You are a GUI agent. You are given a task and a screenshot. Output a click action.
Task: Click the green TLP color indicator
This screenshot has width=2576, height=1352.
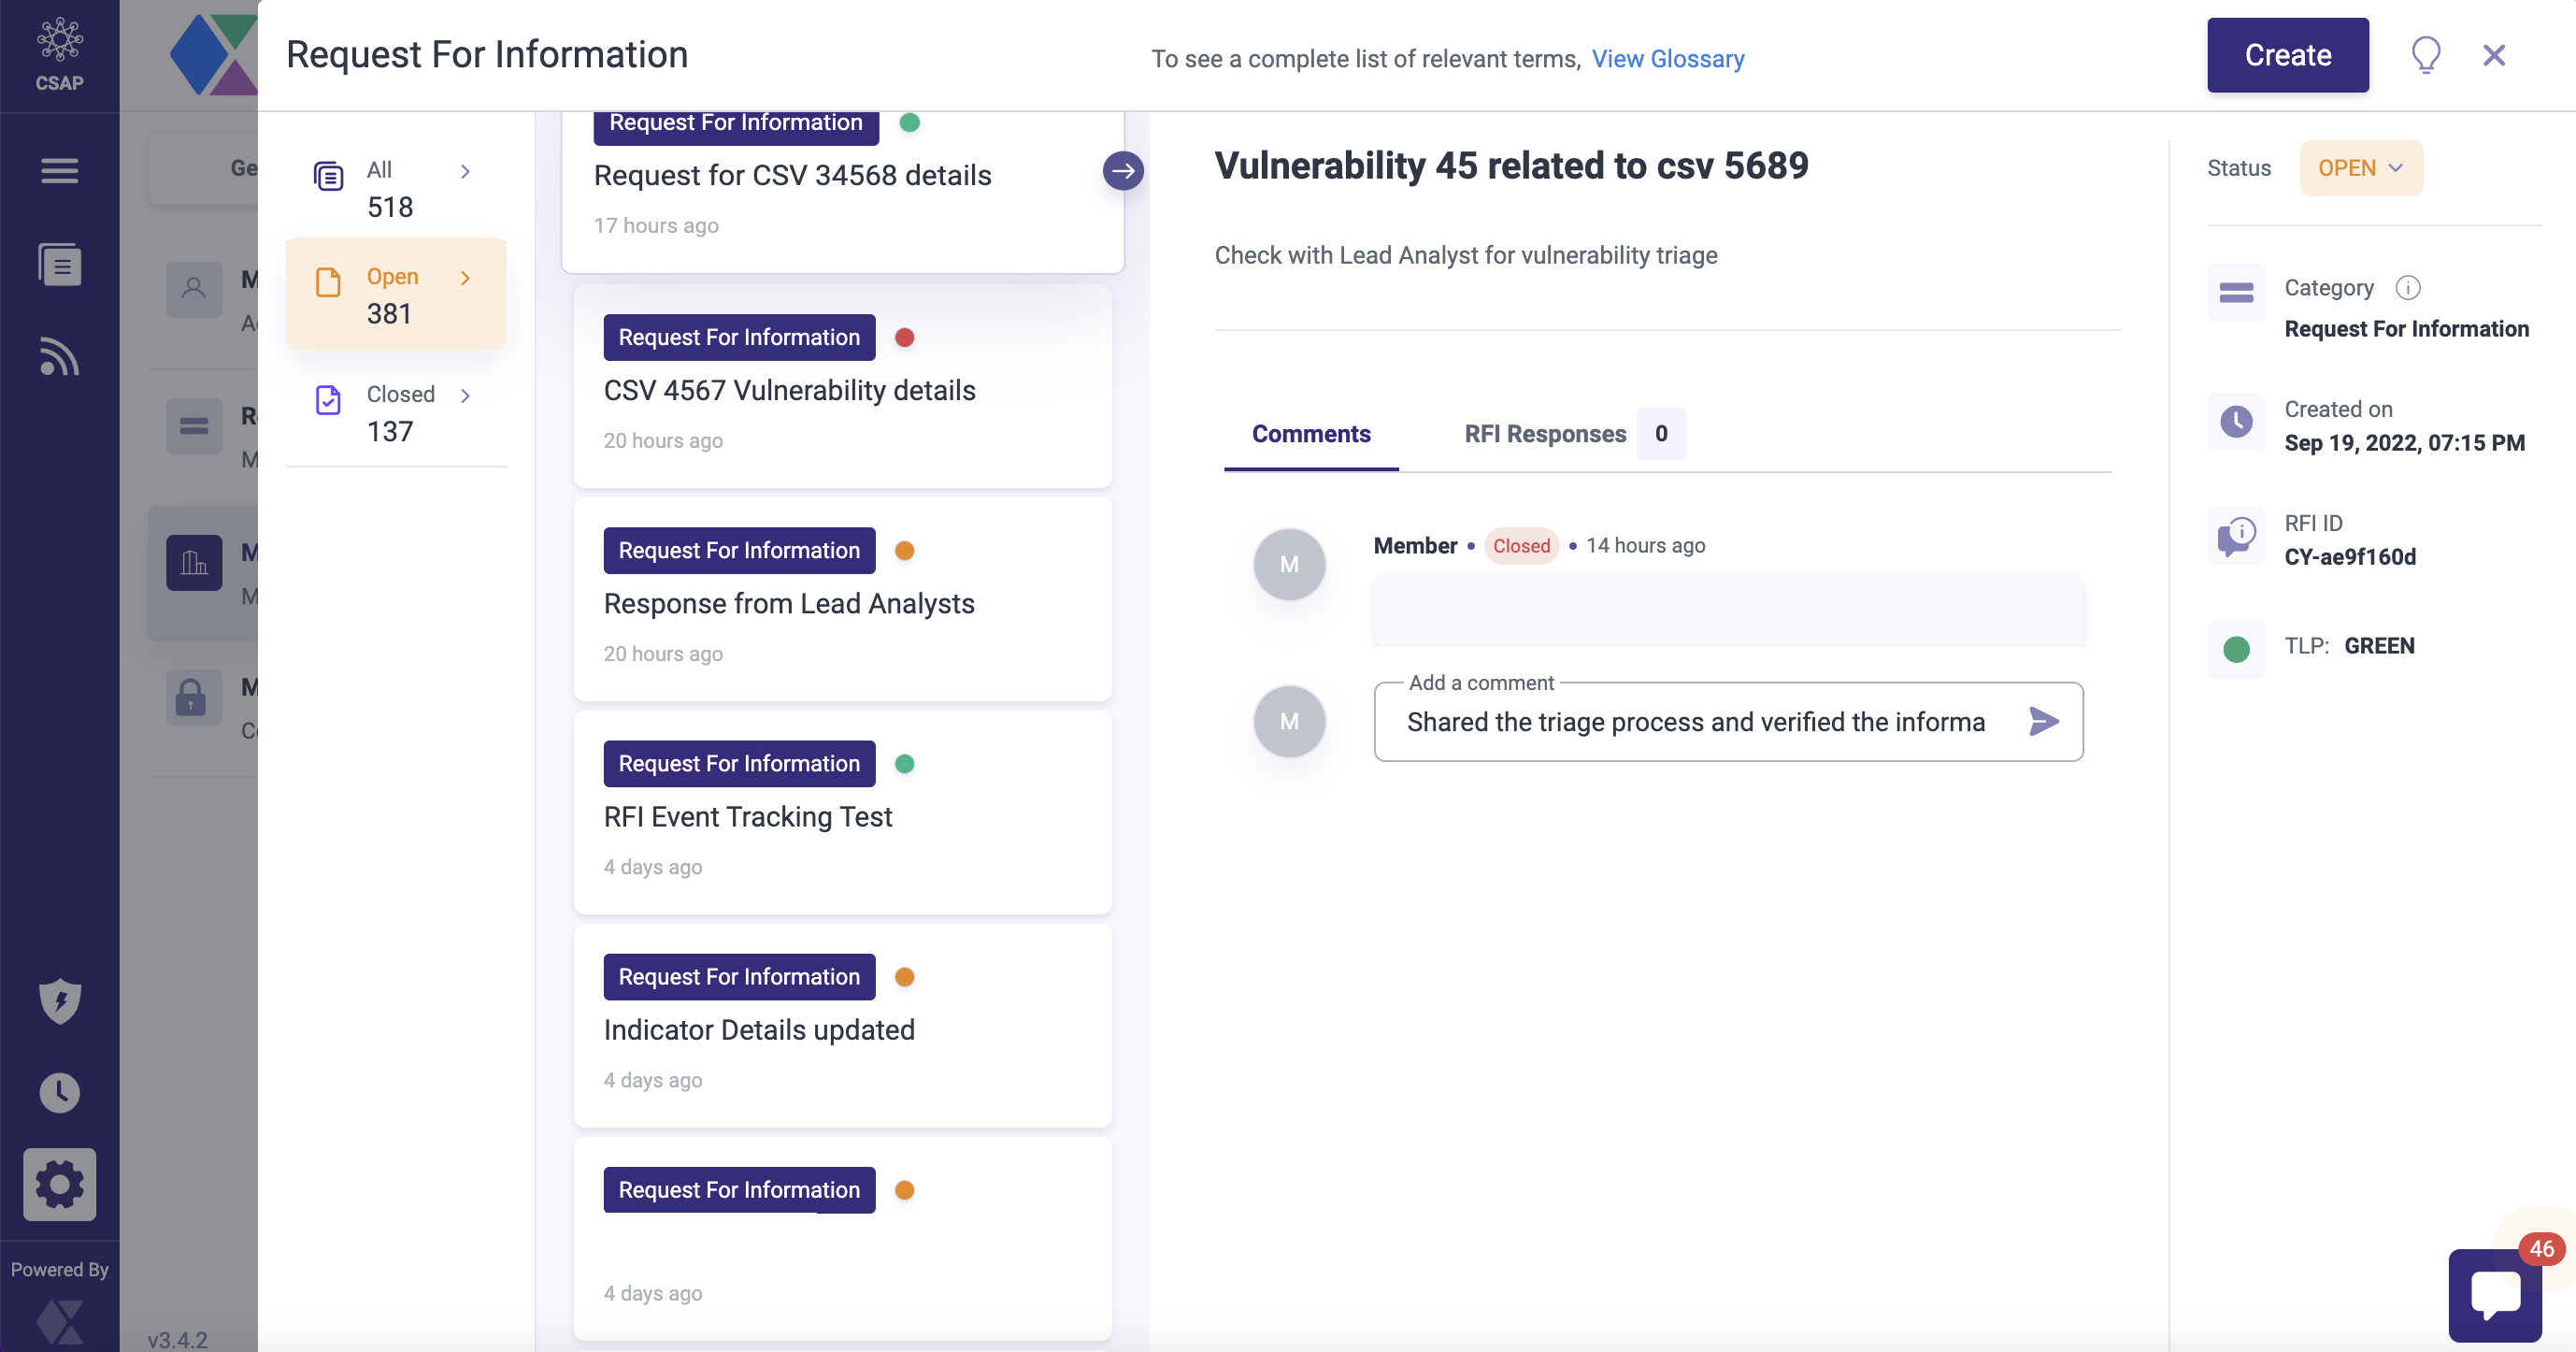click(2236, 648)
